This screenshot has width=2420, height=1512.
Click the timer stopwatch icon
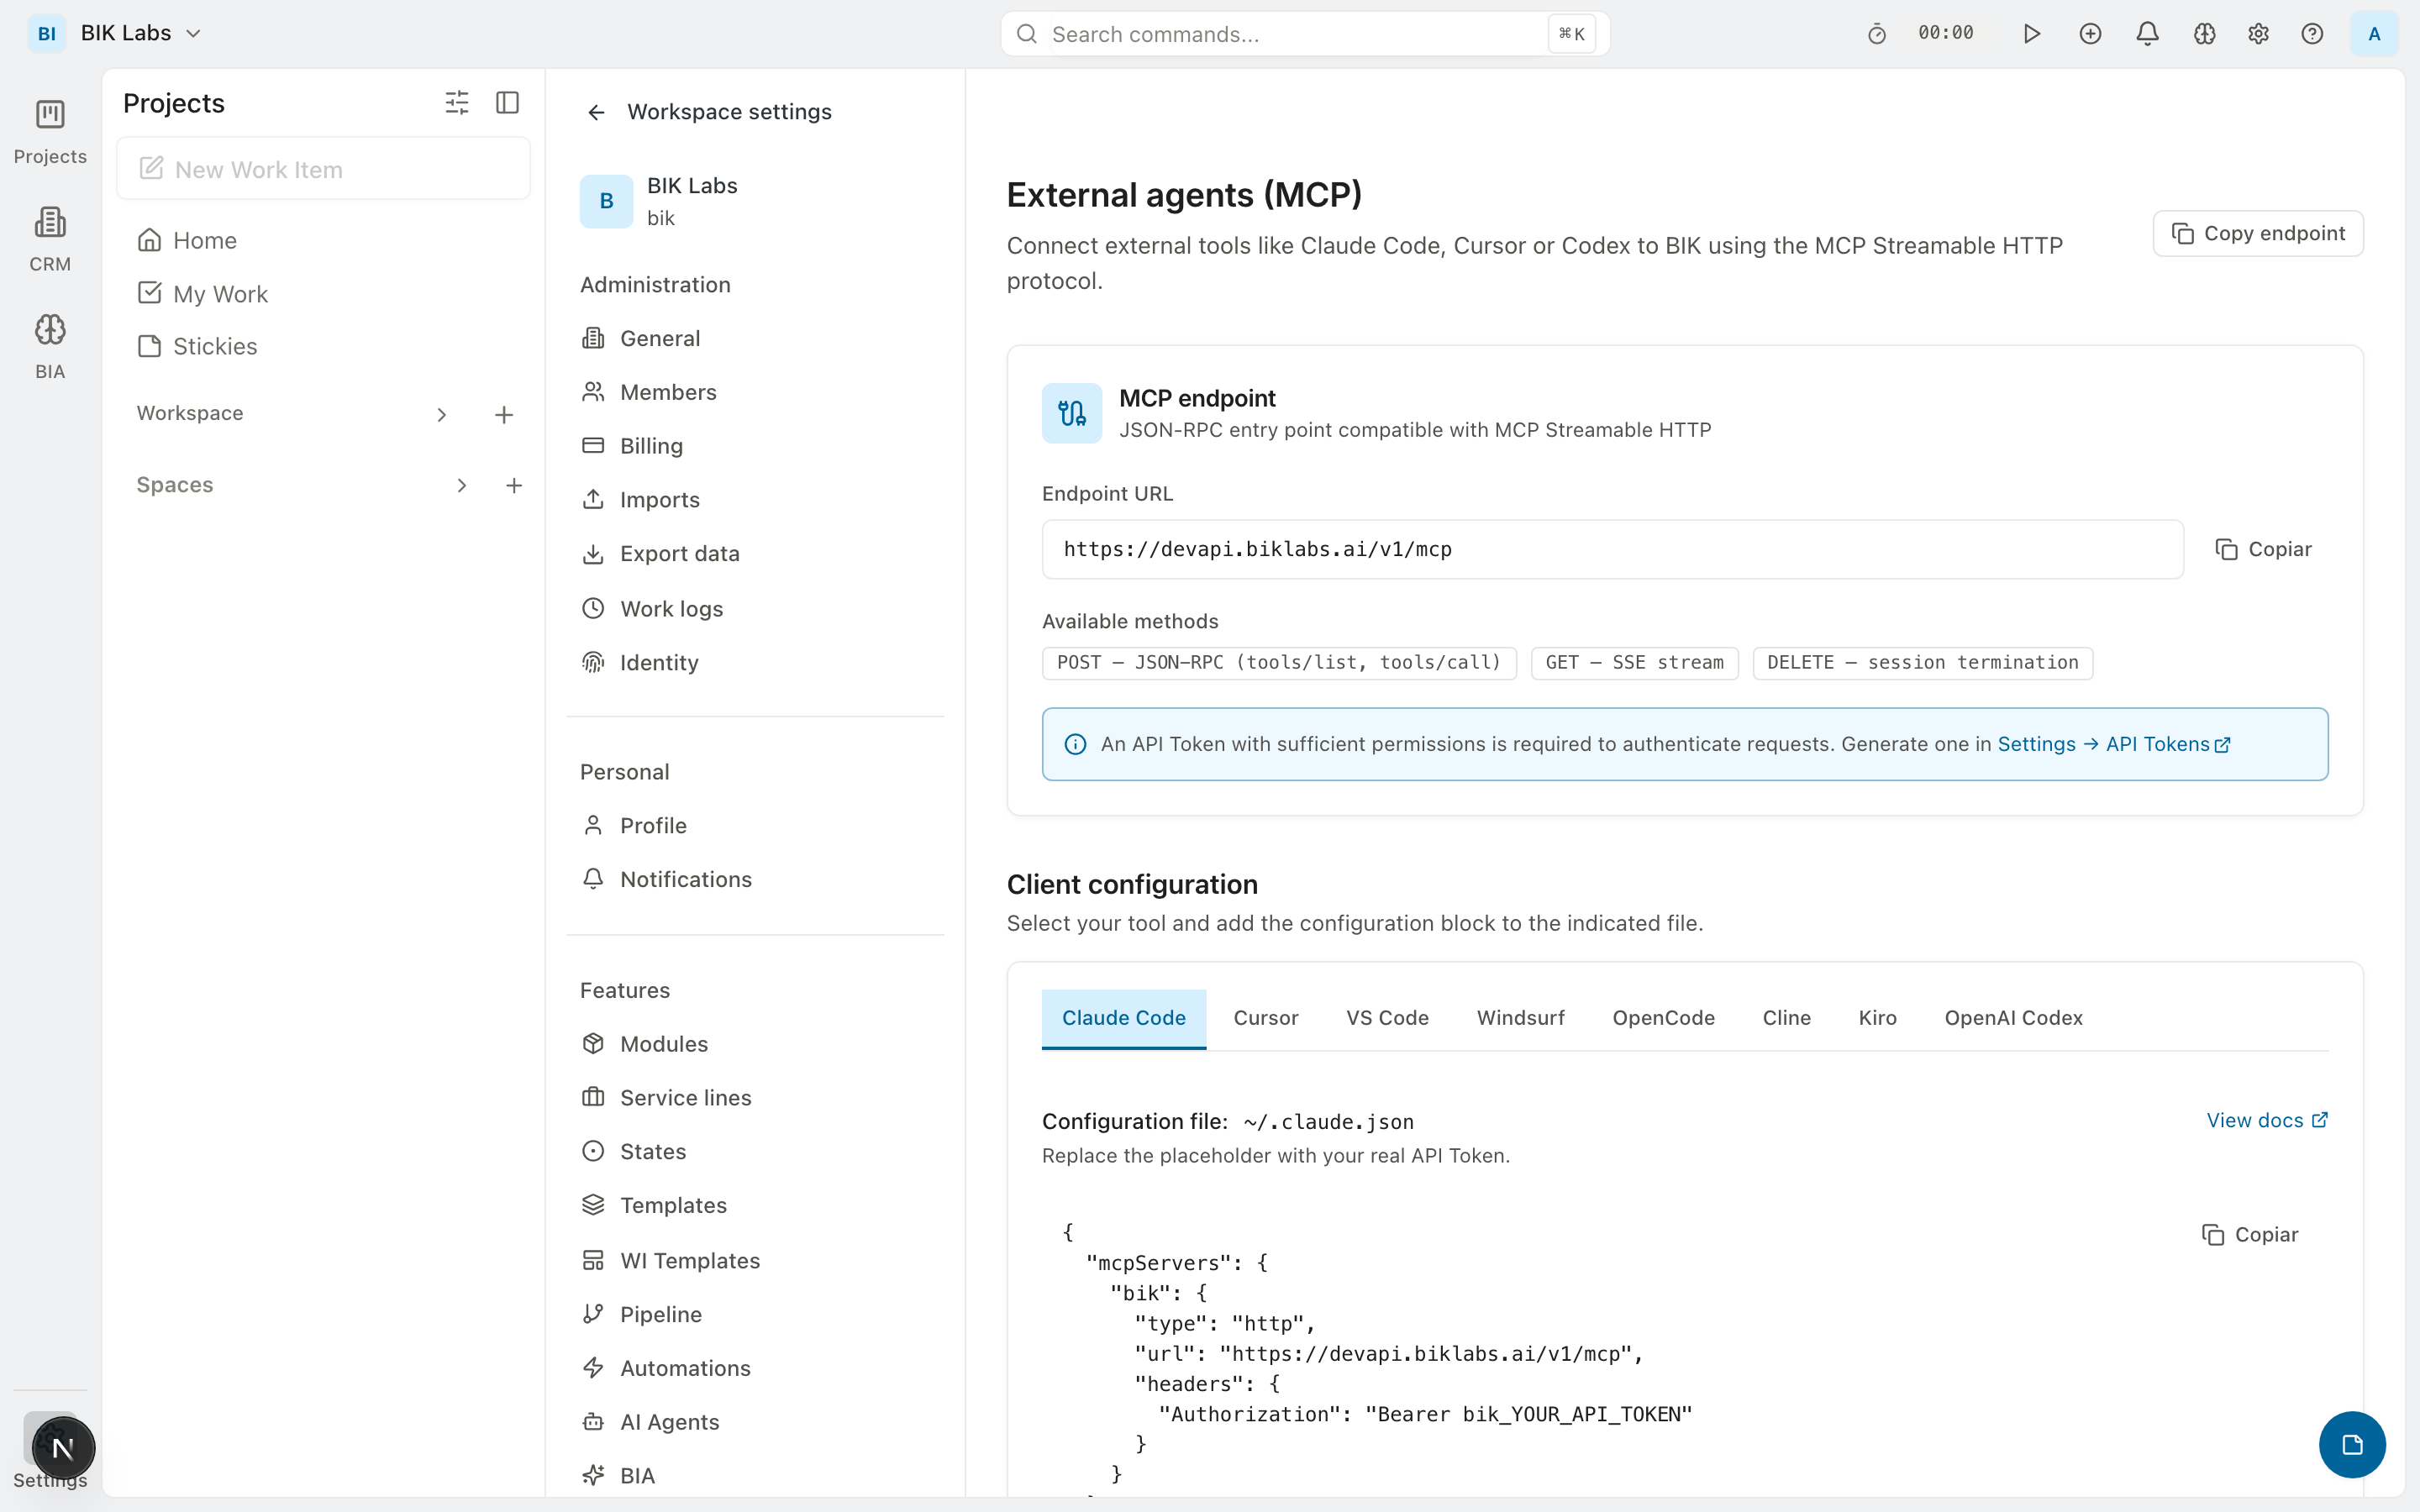click(x=1876, y=34)
